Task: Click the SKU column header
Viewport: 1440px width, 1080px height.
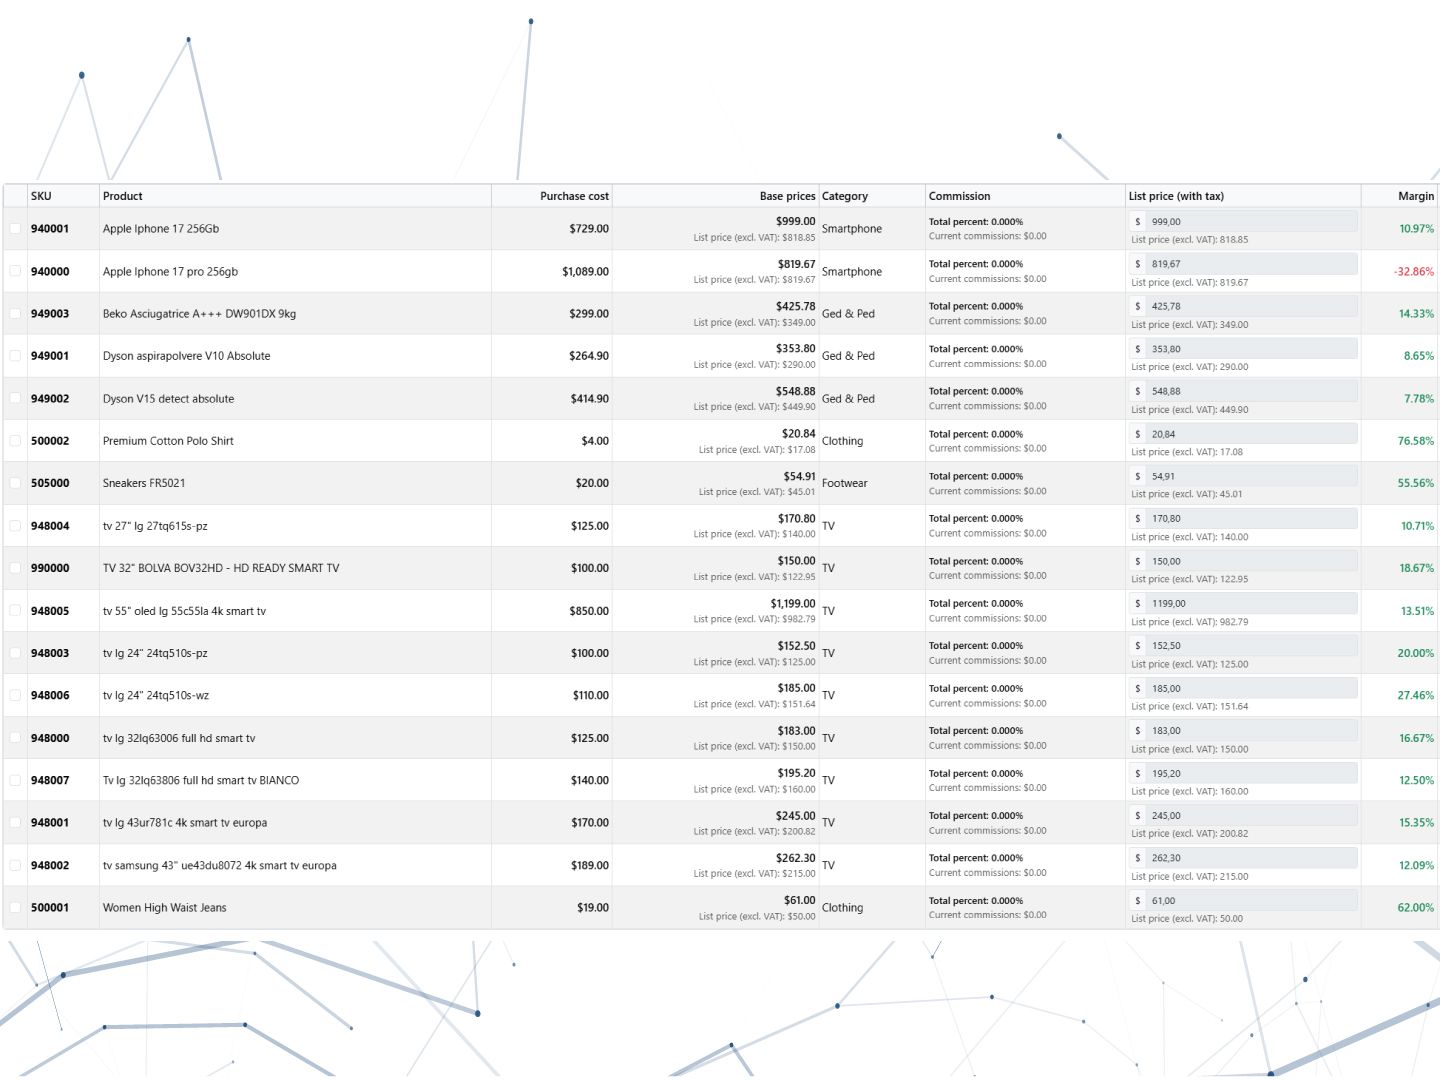Action: (x=41, y=196)
